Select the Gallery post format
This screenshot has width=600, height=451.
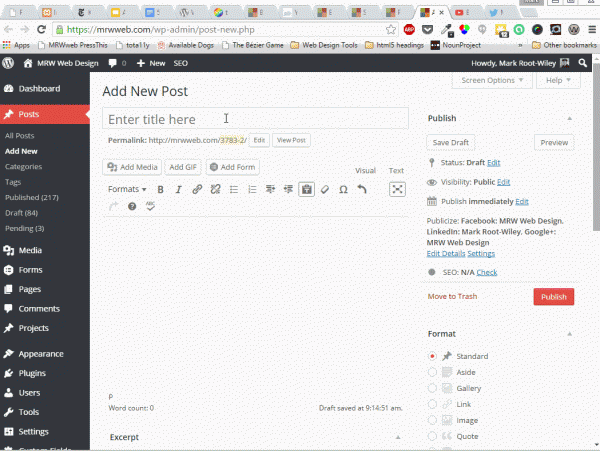tap(432, 388)
